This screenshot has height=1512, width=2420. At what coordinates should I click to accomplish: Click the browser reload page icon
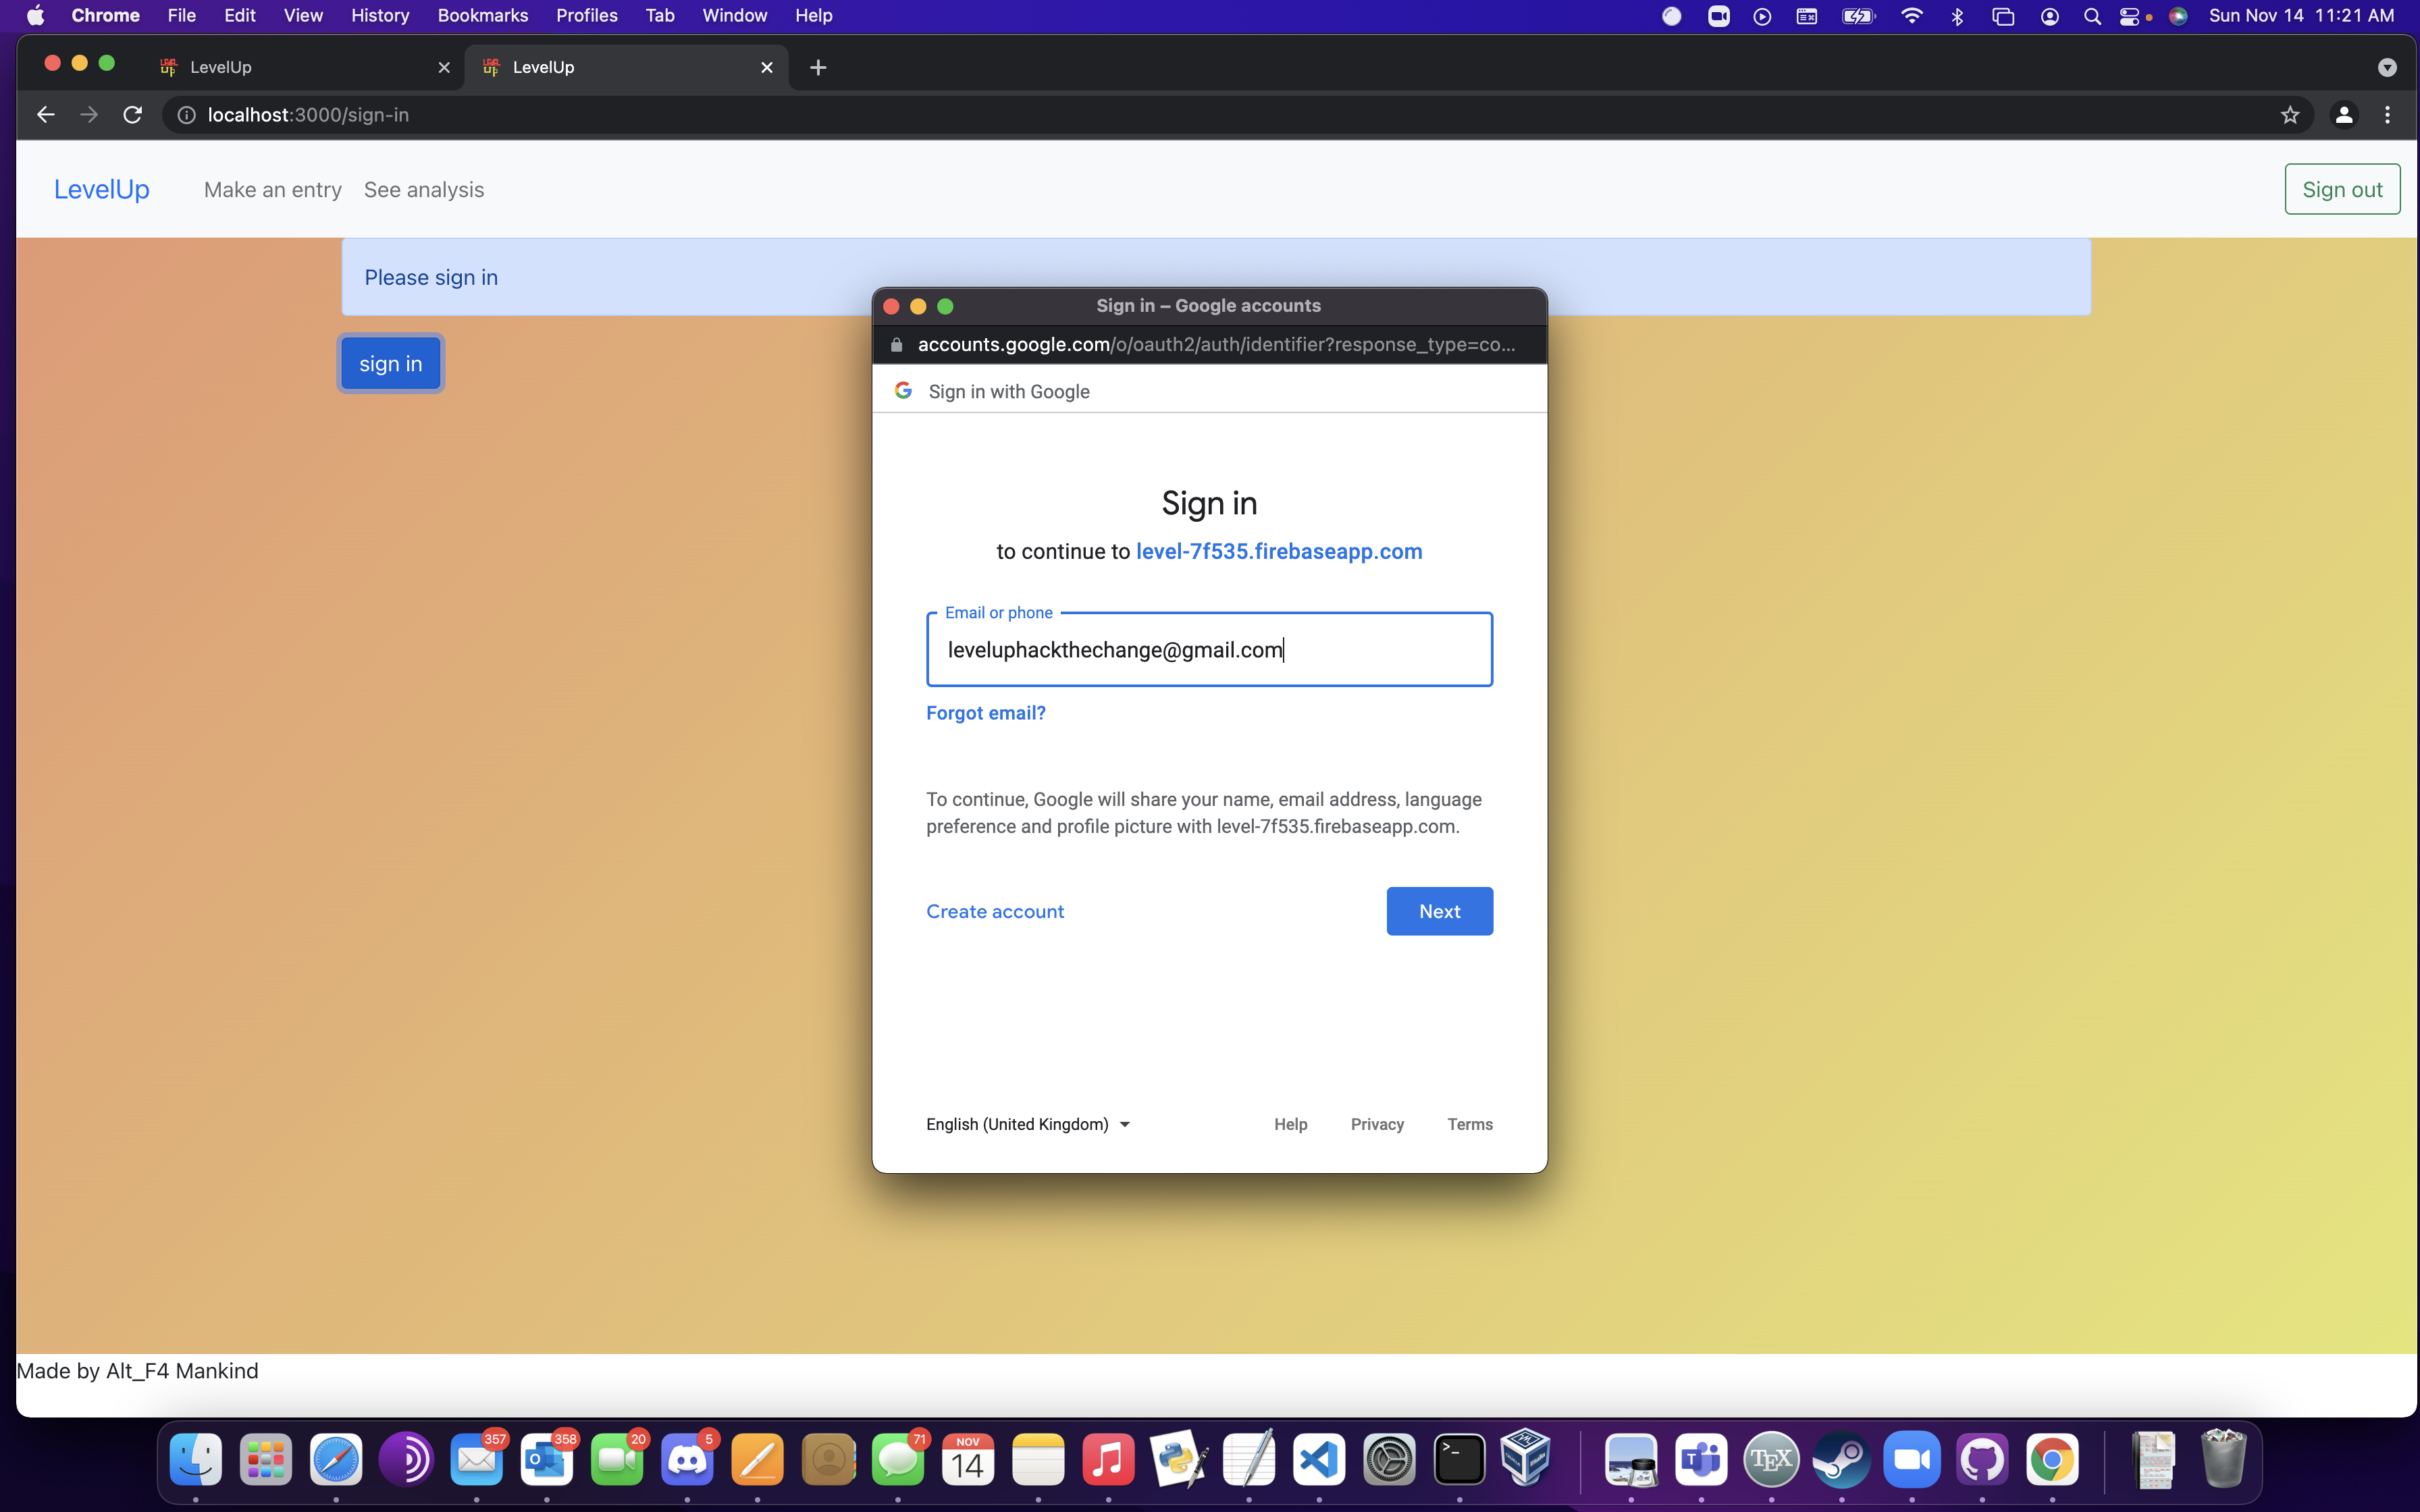(x=132, y=115)
